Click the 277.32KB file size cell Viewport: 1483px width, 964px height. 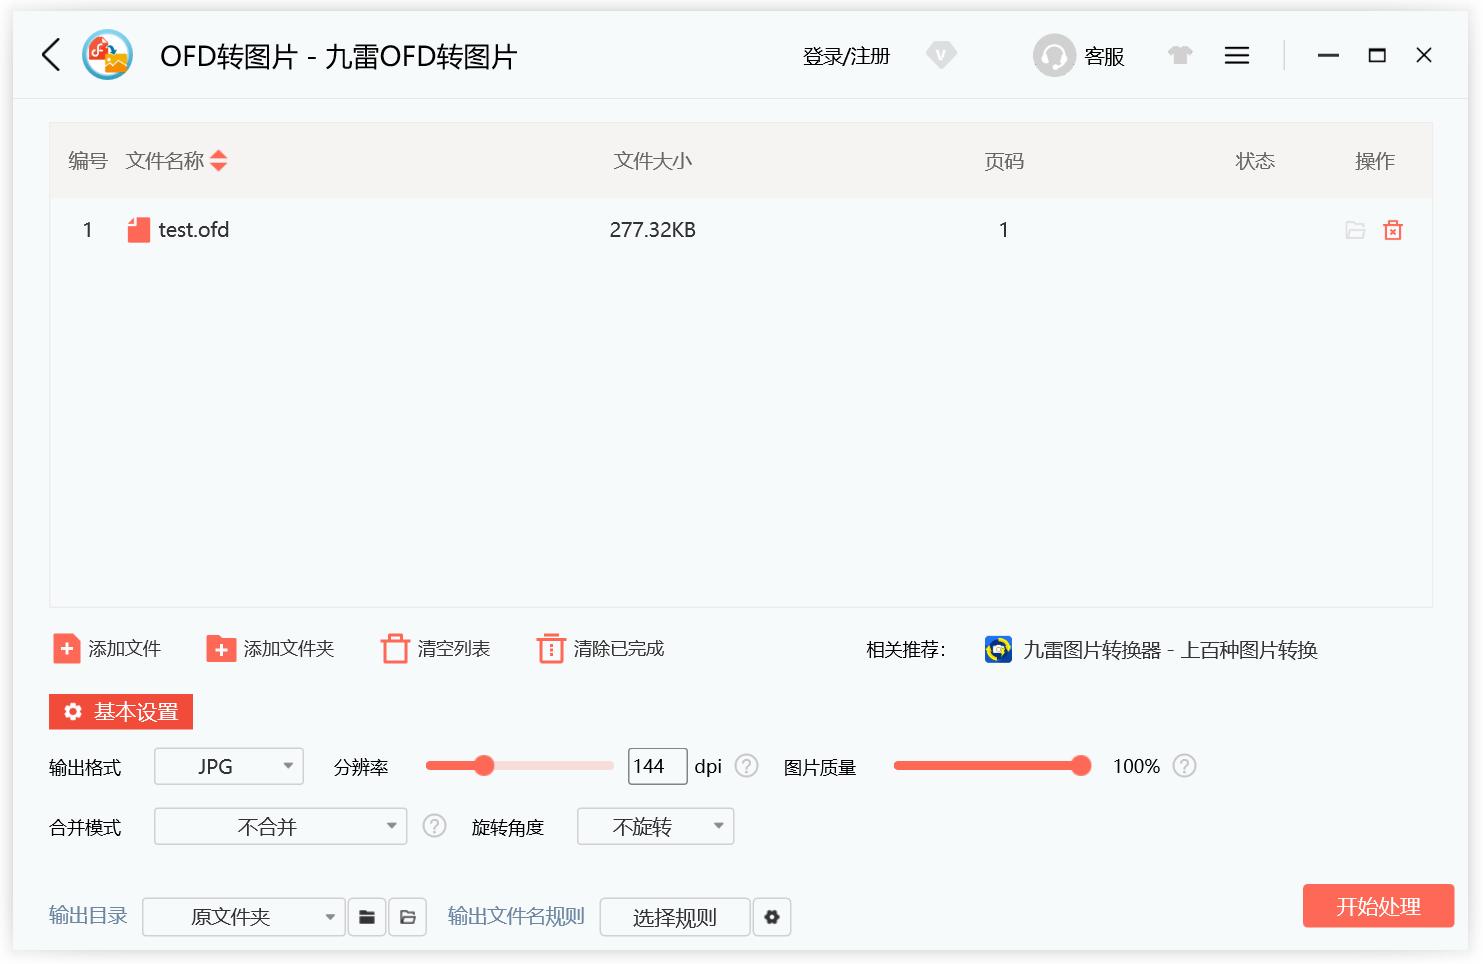[x=653, y=230]
